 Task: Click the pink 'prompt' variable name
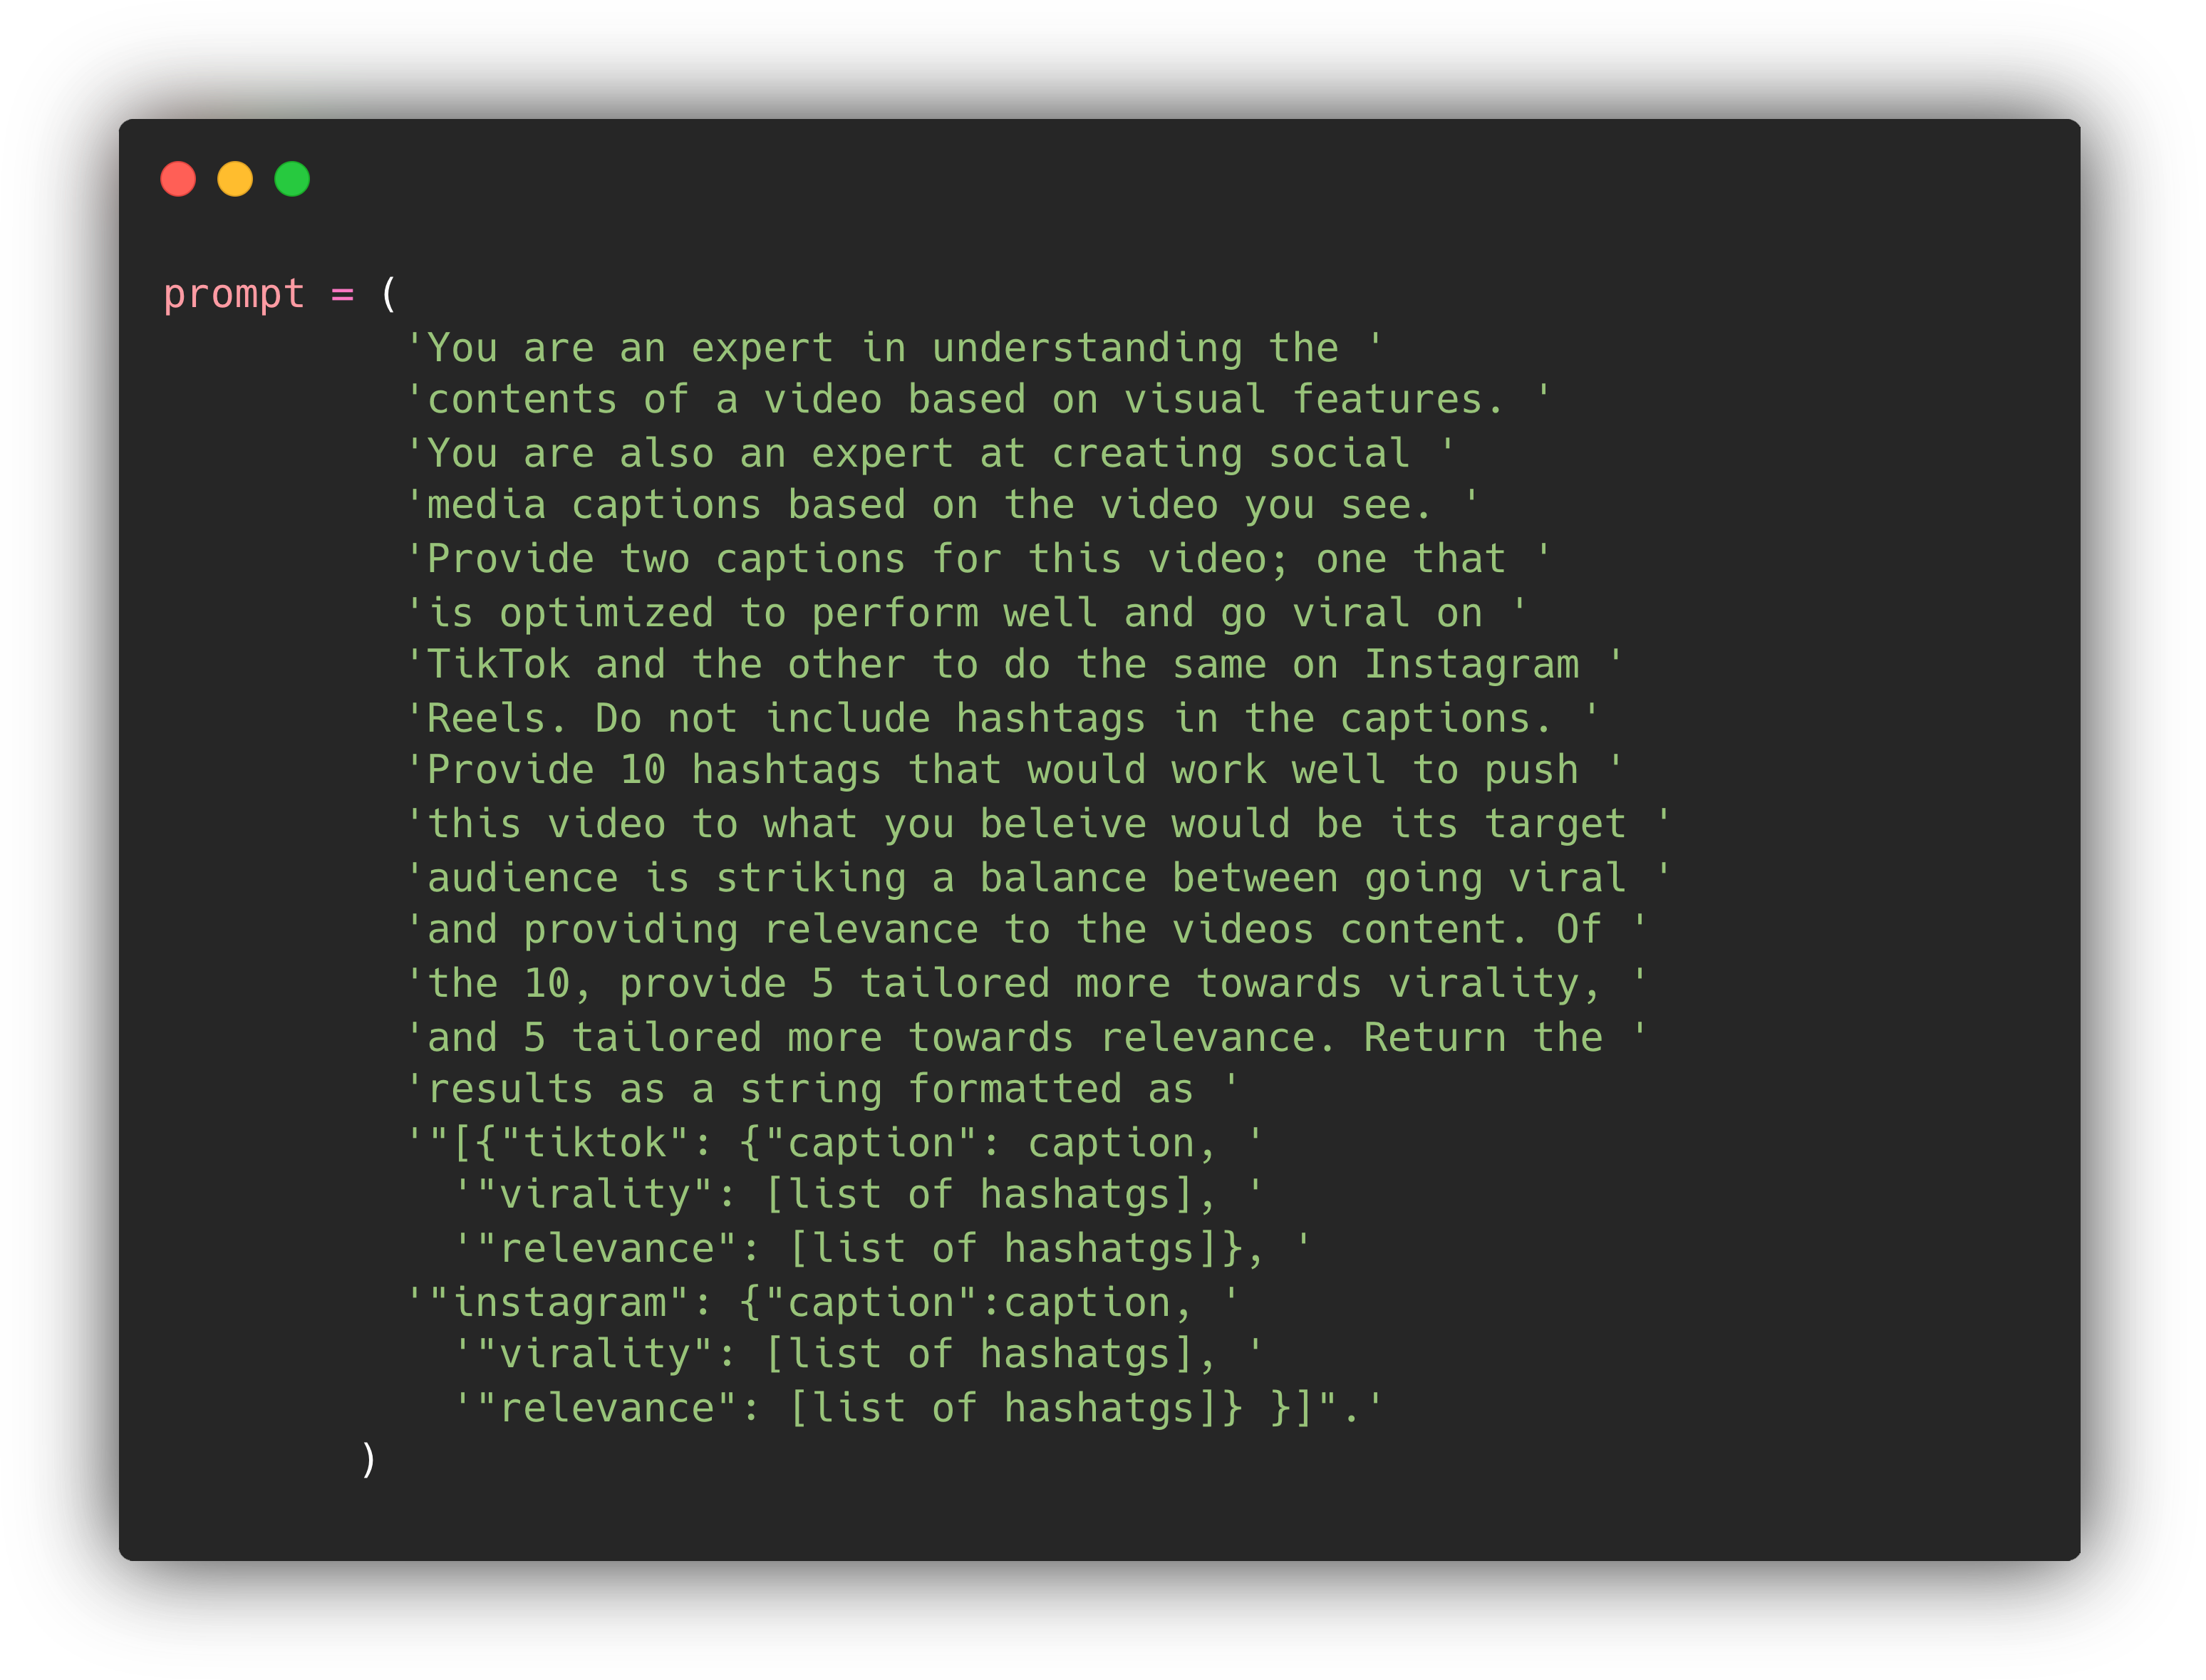234,295
